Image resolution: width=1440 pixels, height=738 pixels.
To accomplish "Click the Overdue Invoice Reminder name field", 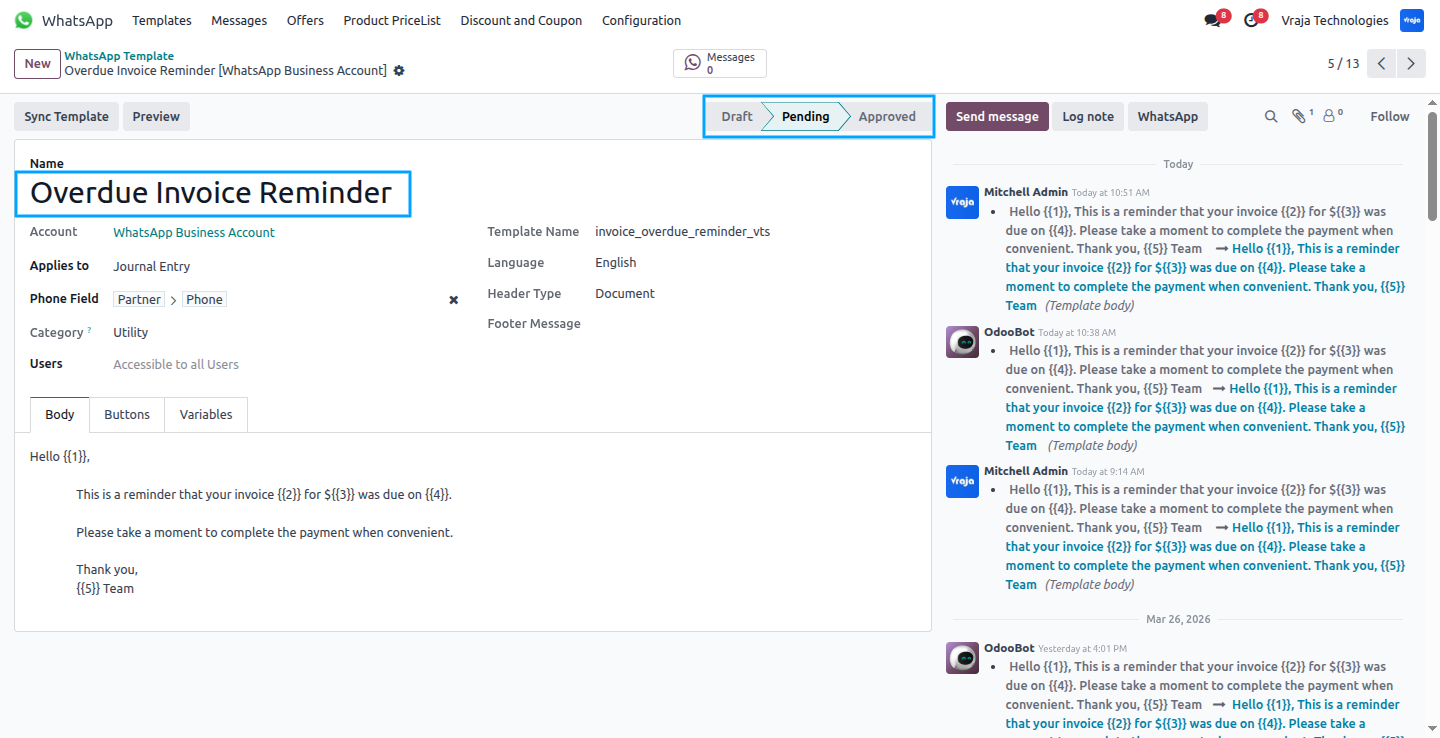I will [212, 193].
